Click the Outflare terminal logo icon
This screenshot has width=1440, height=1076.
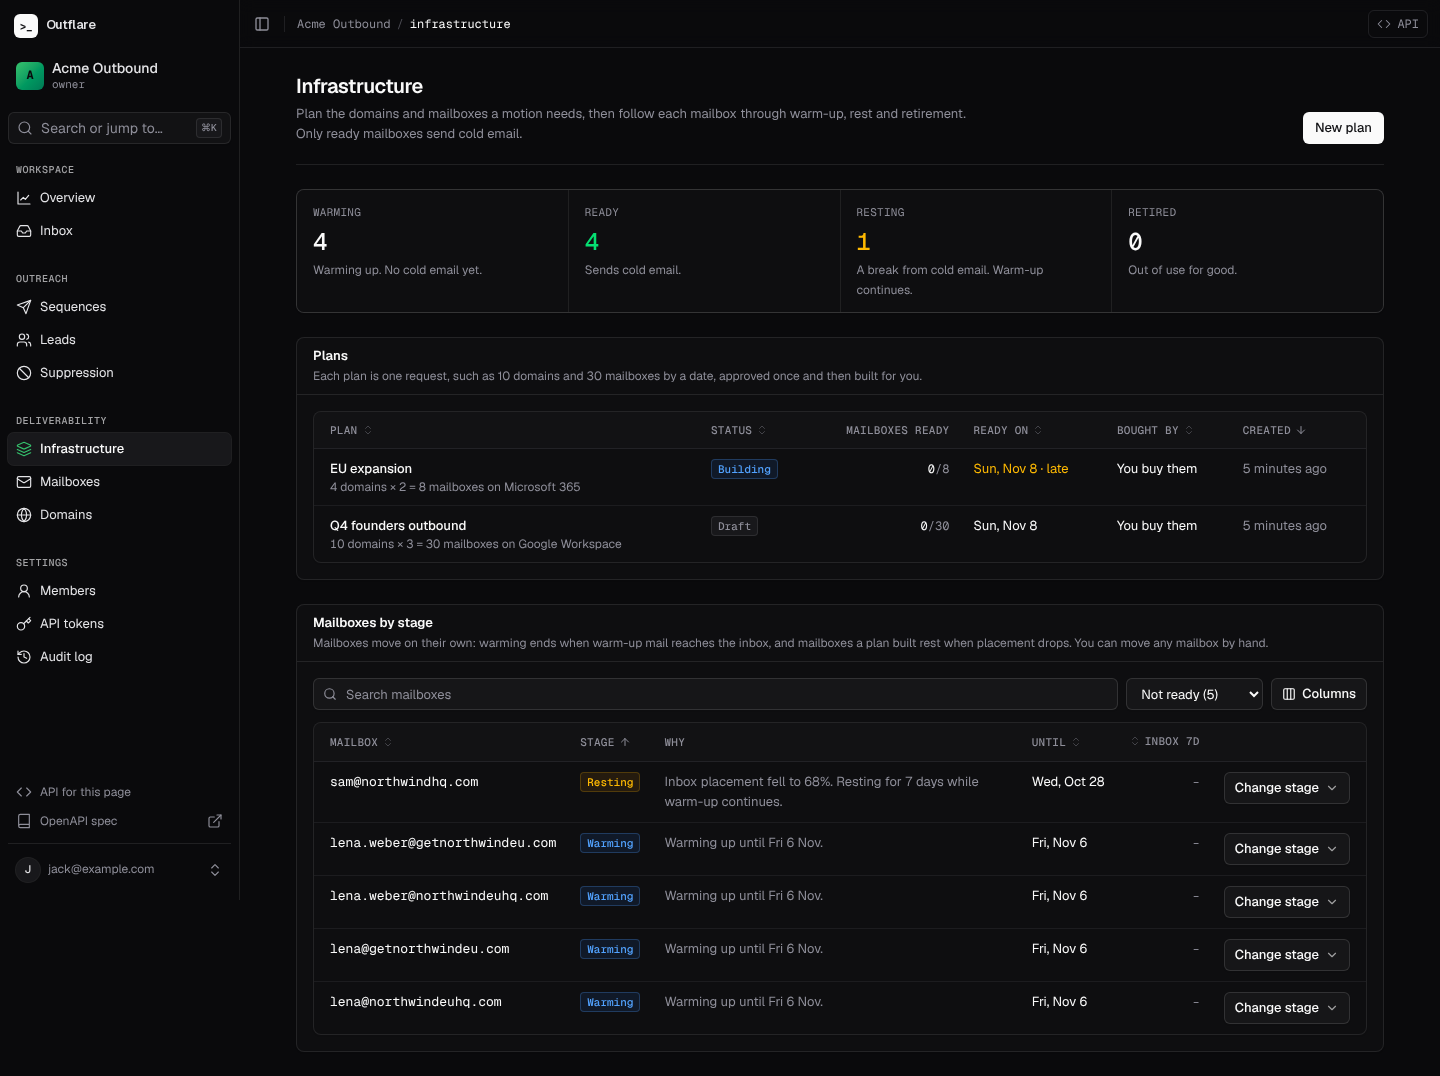pos(26,25)
